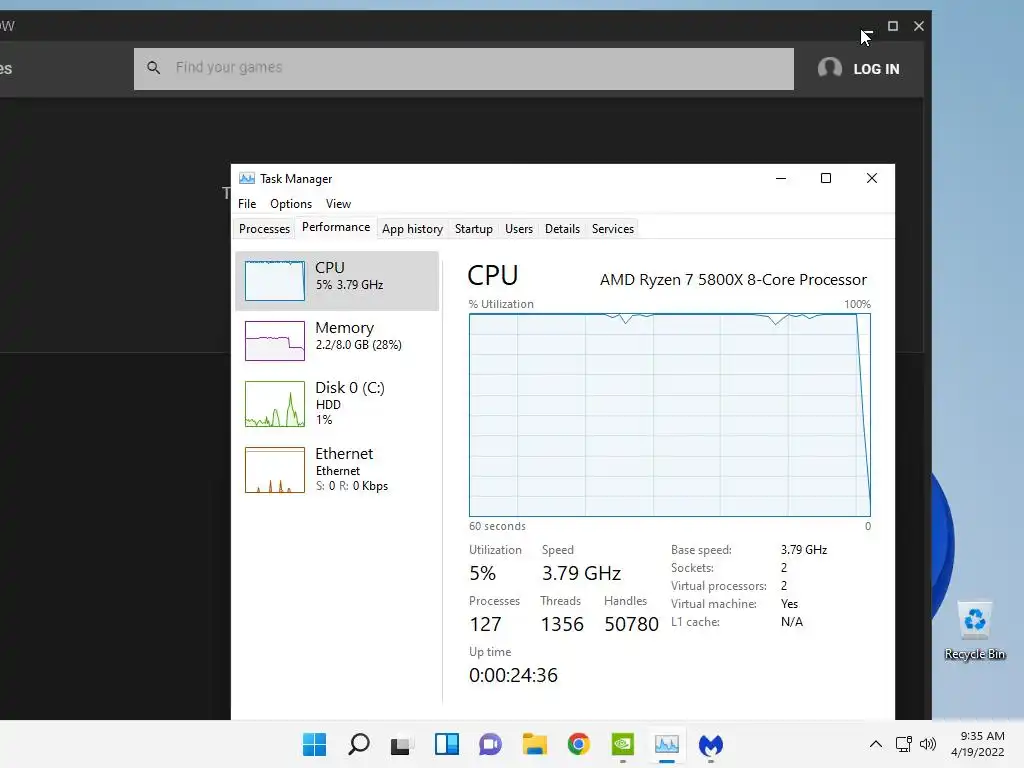Image resolution: width=1024 pixels, height=768 pixels.
Task: Select the Recycle Bin desktop icon
Action: [x=974, y=630]
